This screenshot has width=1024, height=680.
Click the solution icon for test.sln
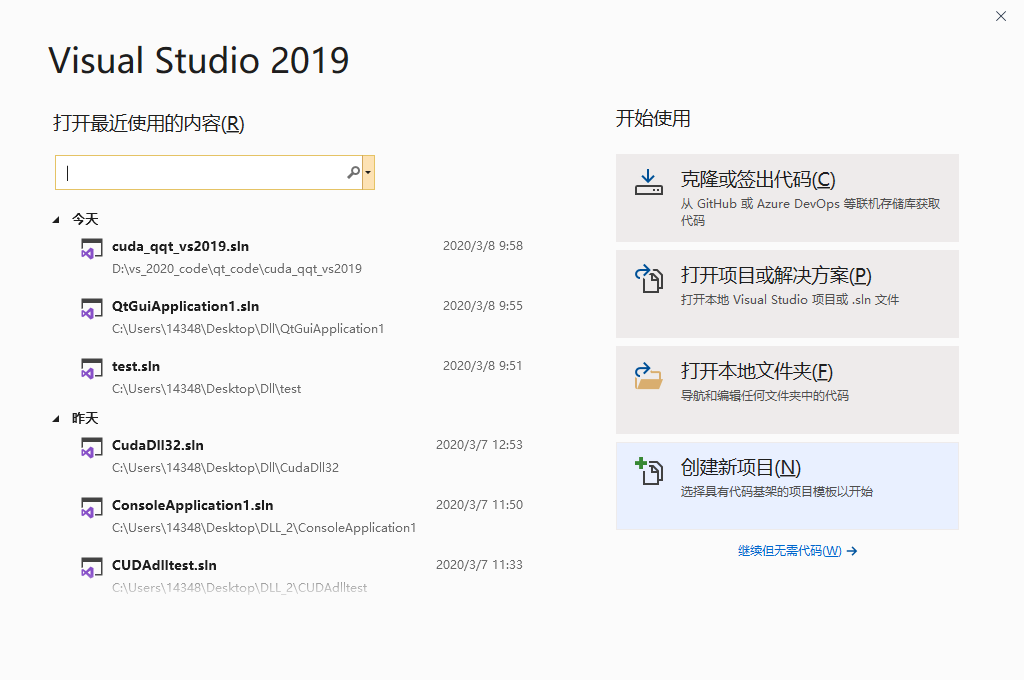click(91, 368)
